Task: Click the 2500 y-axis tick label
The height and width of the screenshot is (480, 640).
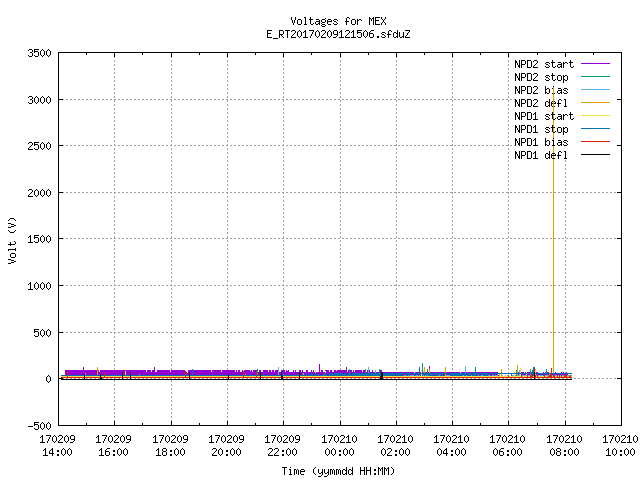Action: coord(40,146)
